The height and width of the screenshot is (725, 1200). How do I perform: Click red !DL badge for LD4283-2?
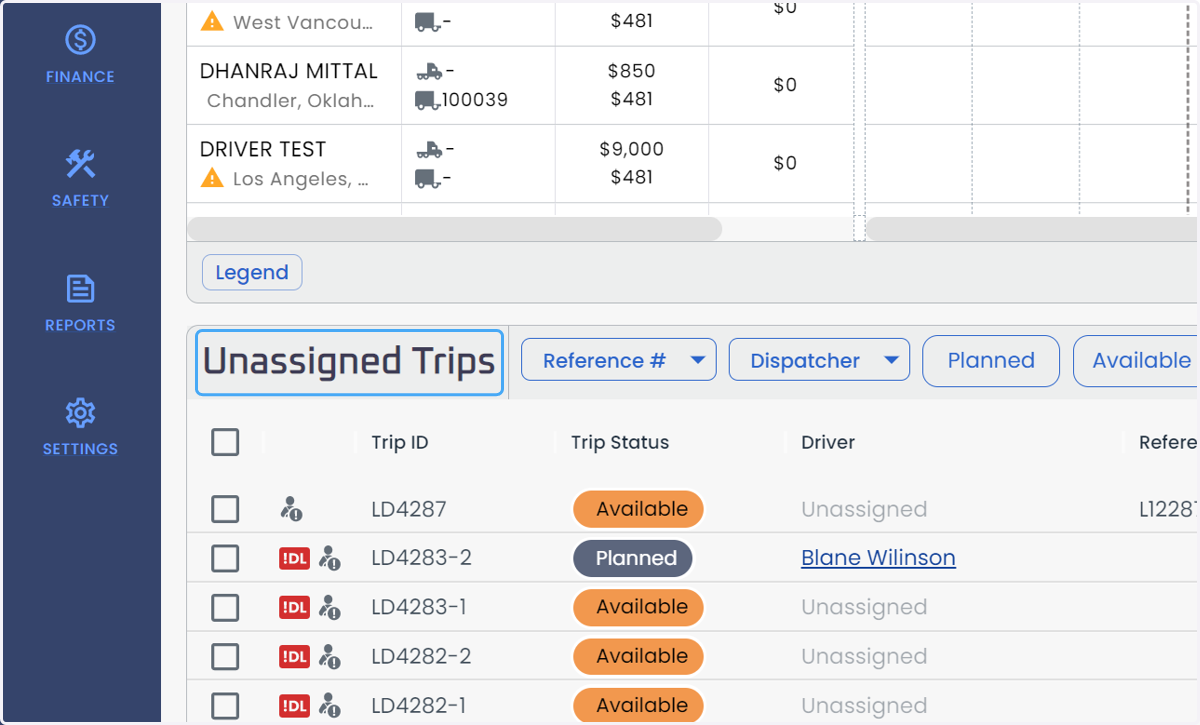[x=294, y=559]
